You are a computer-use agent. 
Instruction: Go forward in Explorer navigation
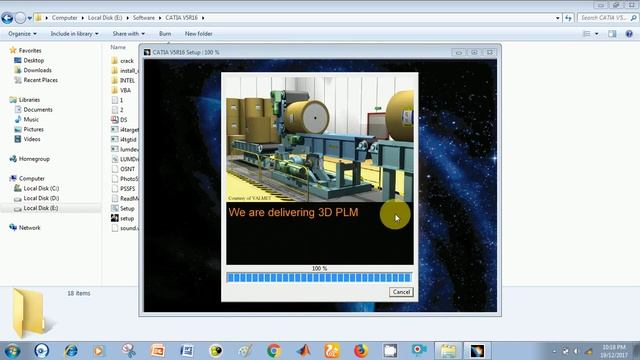coord(20,18)
